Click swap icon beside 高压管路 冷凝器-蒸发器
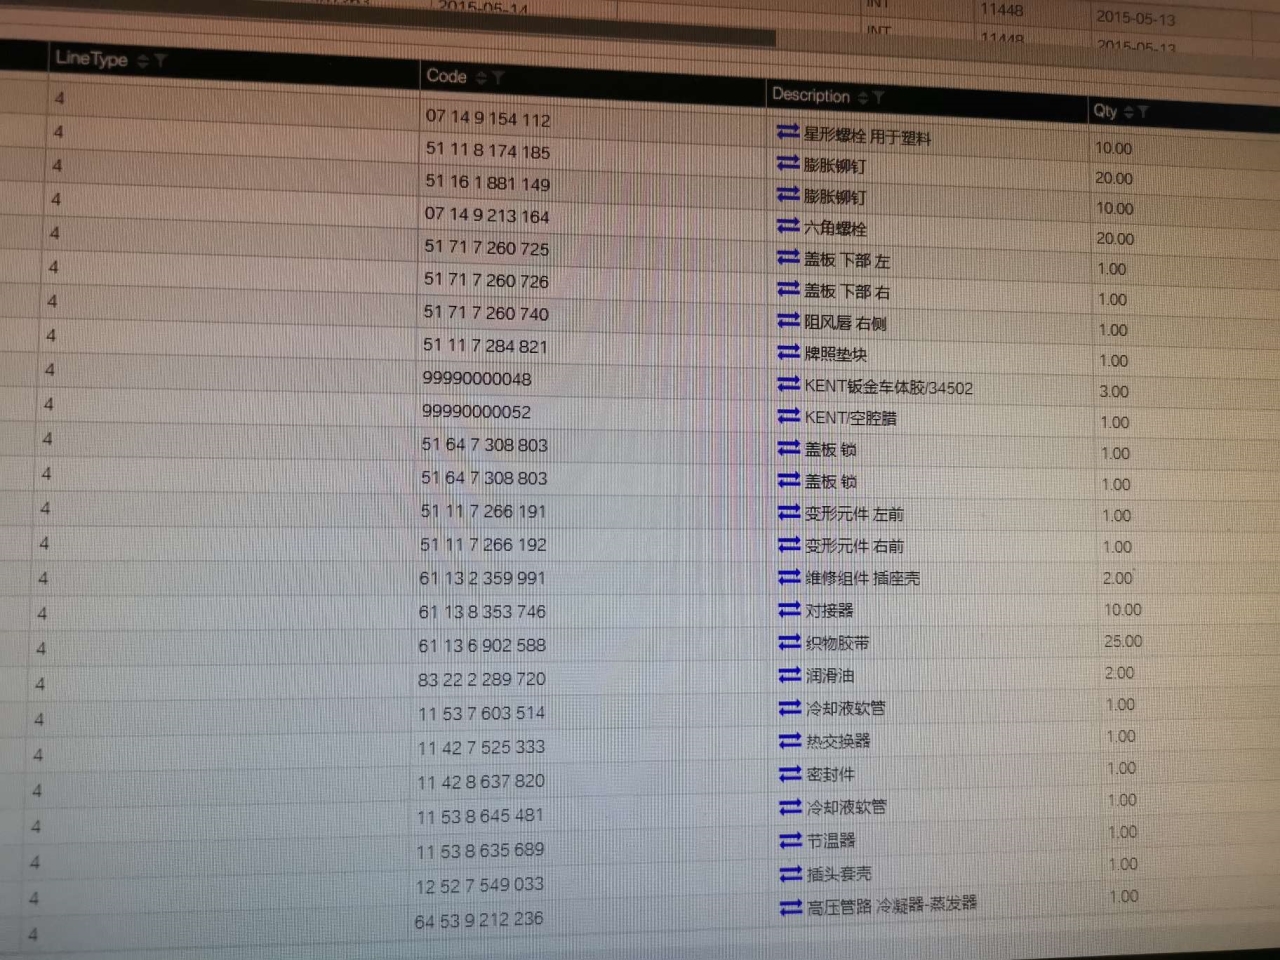 pyautogui.click(x=791, y=907)
